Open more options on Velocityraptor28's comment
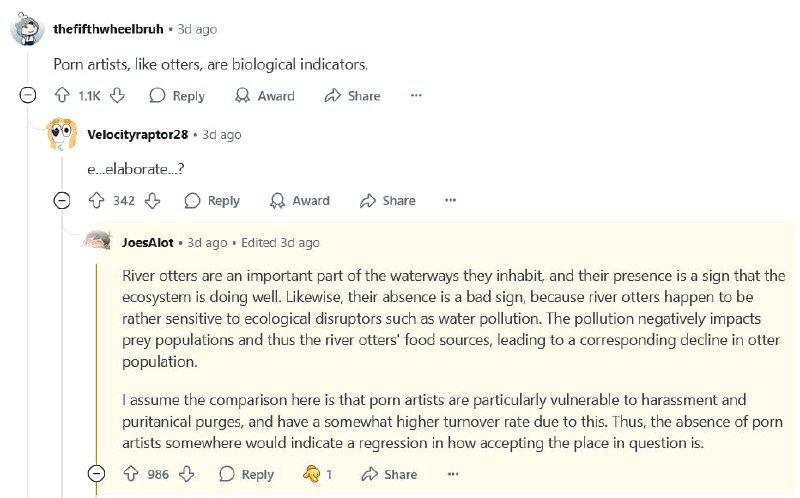 pyautogui.click(x=451, y=201)
